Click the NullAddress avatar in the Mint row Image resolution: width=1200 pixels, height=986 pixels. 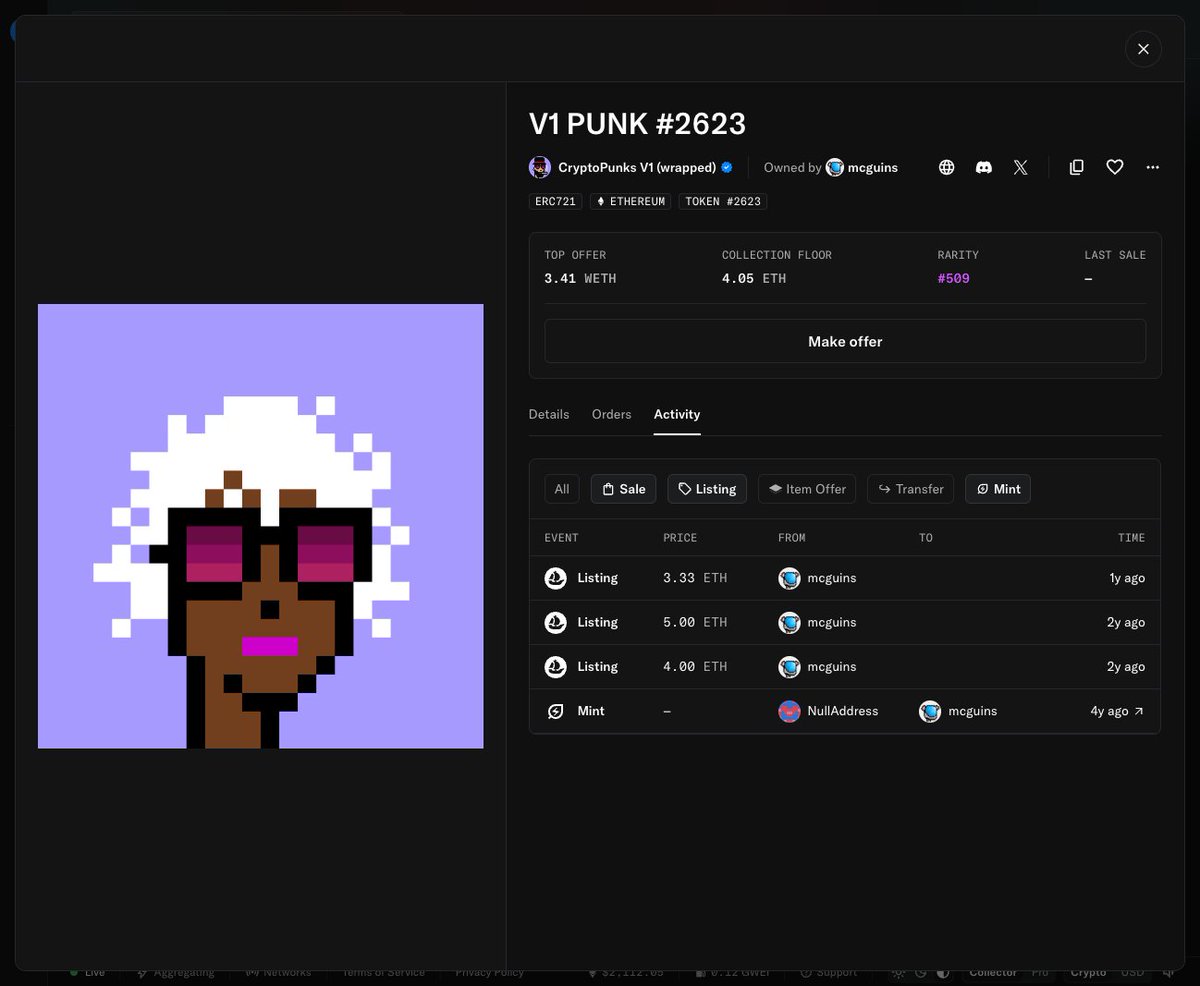point(789,711)
